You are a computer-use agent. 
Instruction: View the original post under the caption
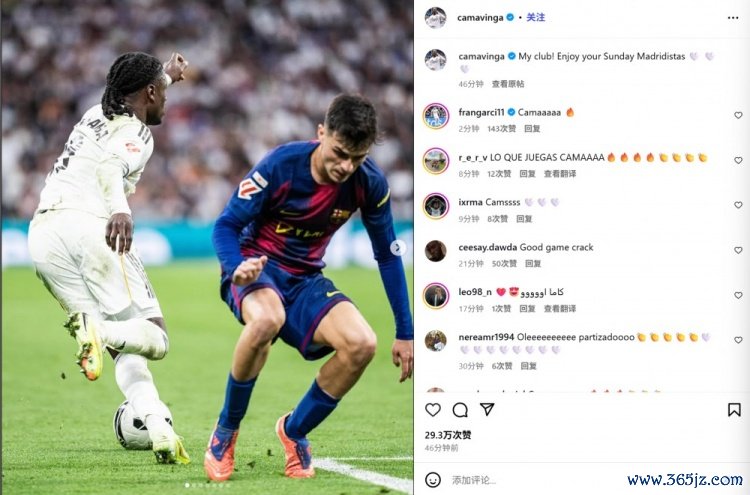click(x=508, y=84)
